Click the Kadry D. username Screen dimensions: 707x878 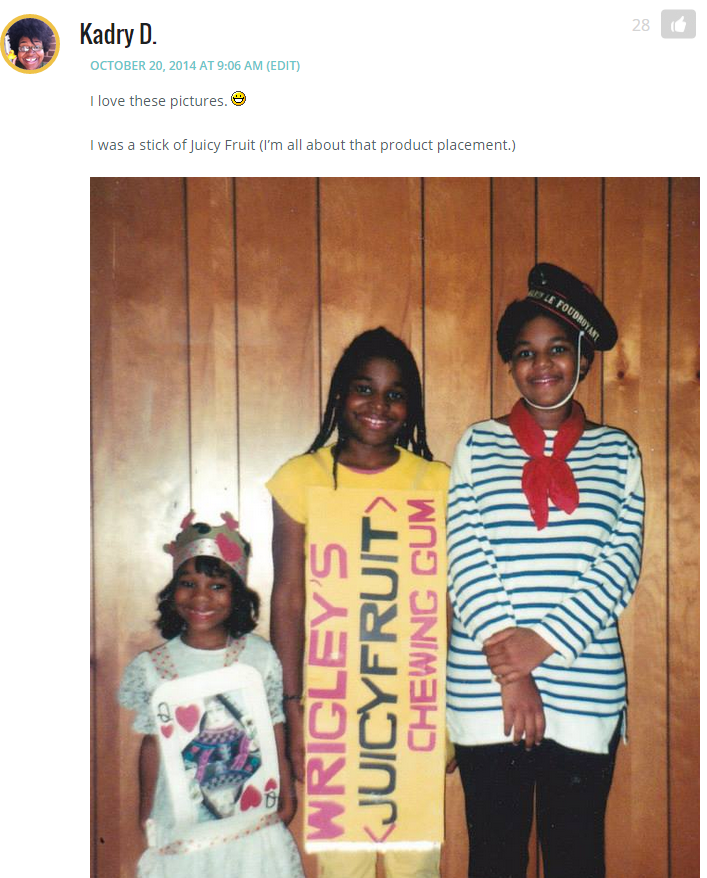(118, 34)
